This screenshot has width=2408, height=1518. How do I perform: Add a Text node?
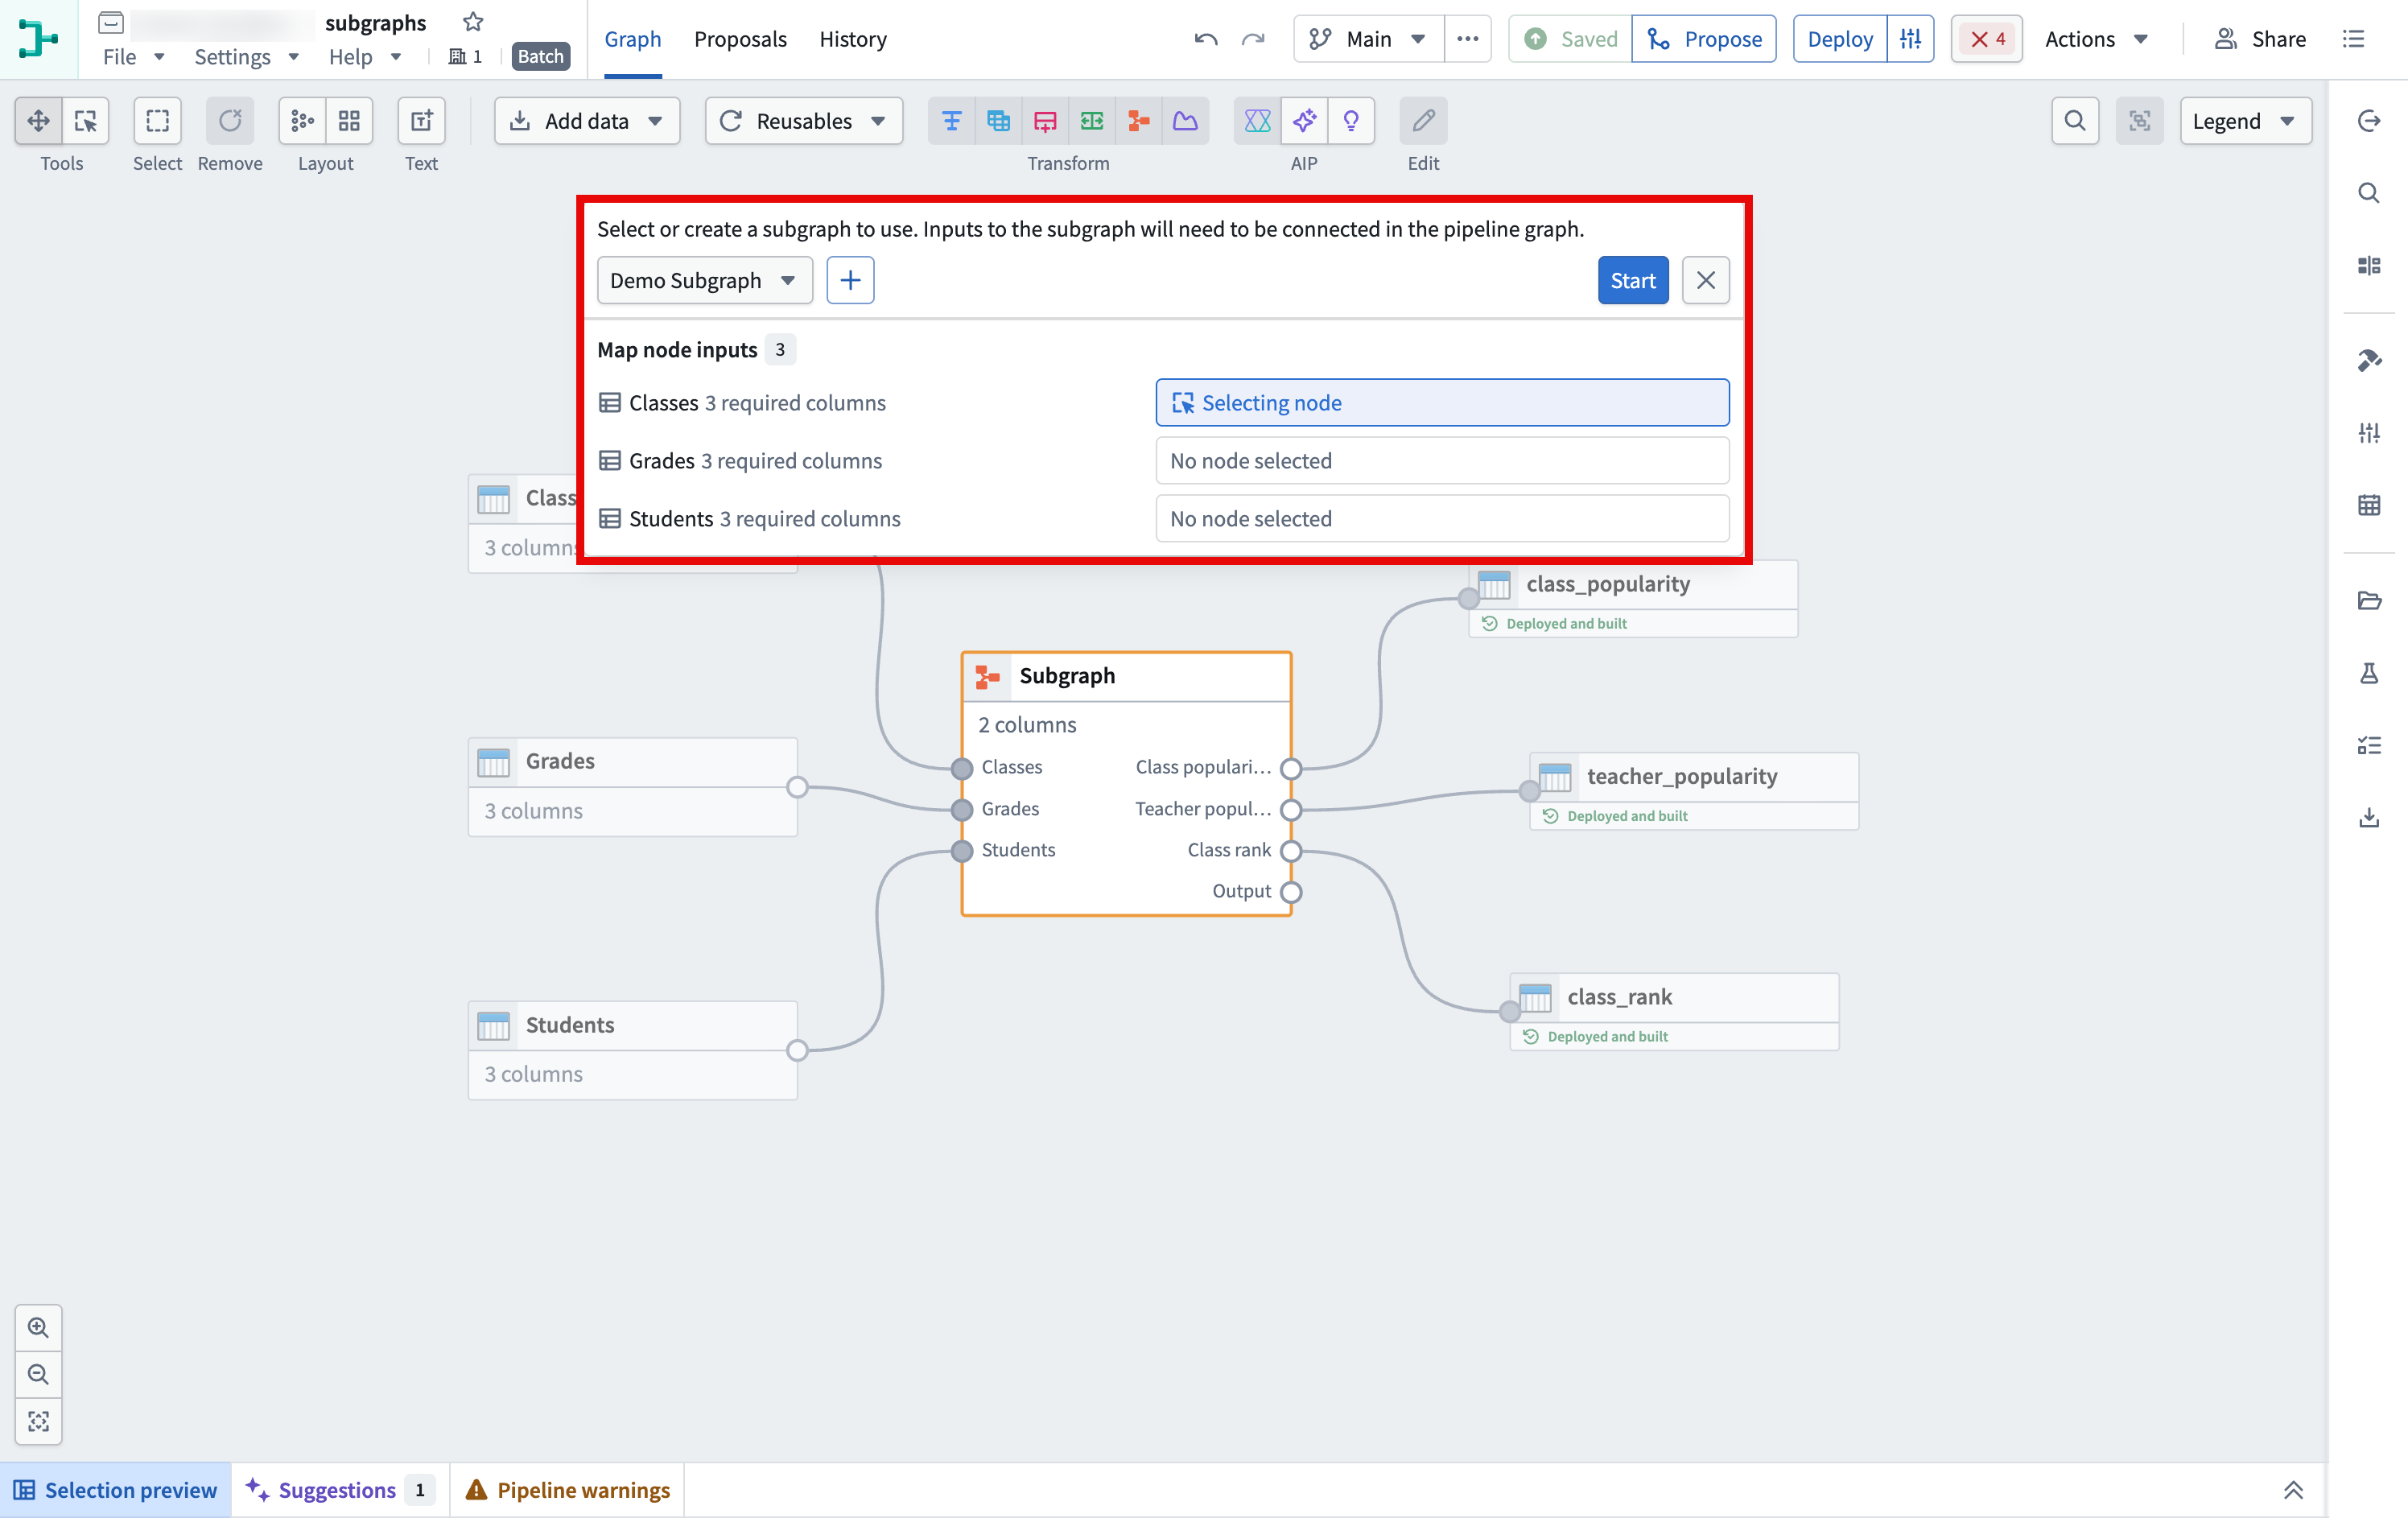[x=421, y=121]
